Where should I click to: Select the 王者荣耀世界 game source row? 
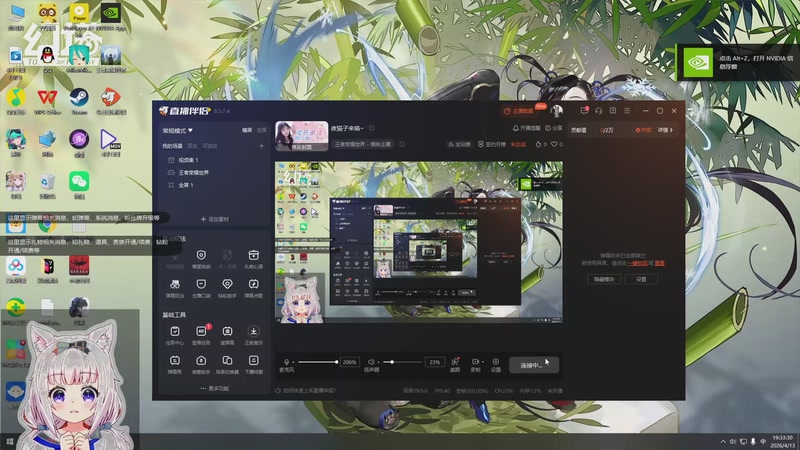[x=214, y=172]
